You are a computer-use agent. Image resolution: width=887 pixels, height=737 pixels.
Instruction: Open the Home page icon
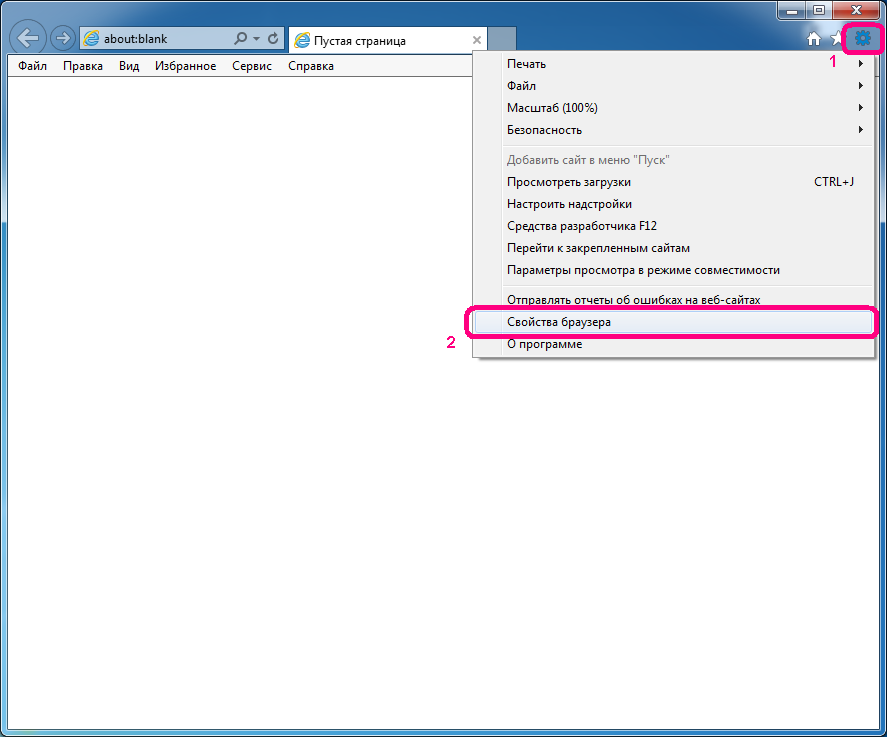(x=814, y=39)
